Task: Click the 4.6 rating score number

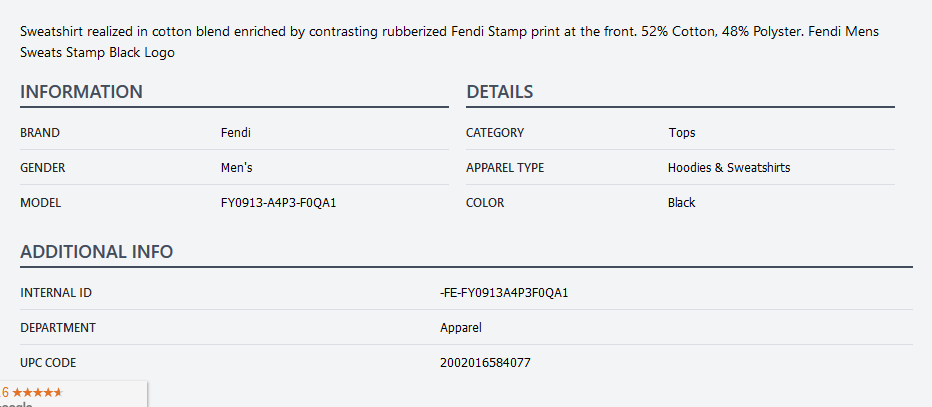Action: (4, 392)
